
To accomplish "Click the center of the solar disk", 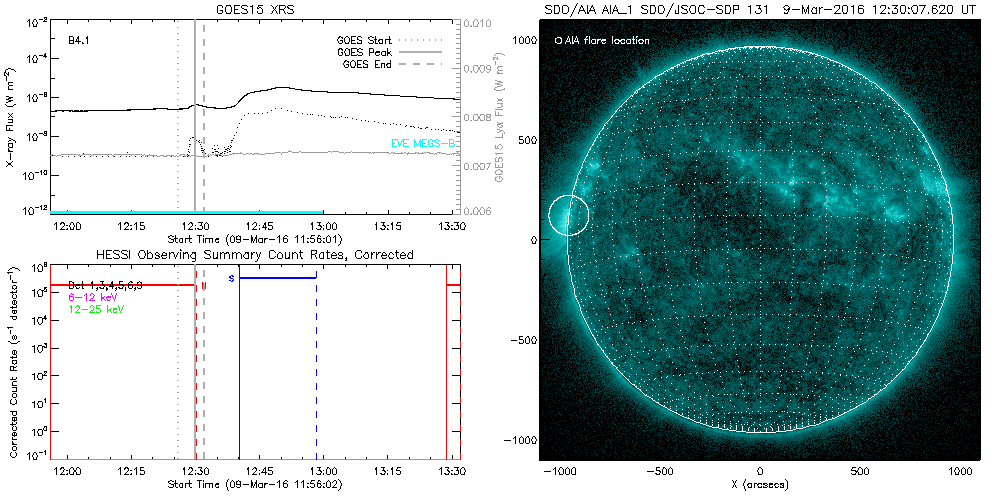I will click(x=761, y=239).
